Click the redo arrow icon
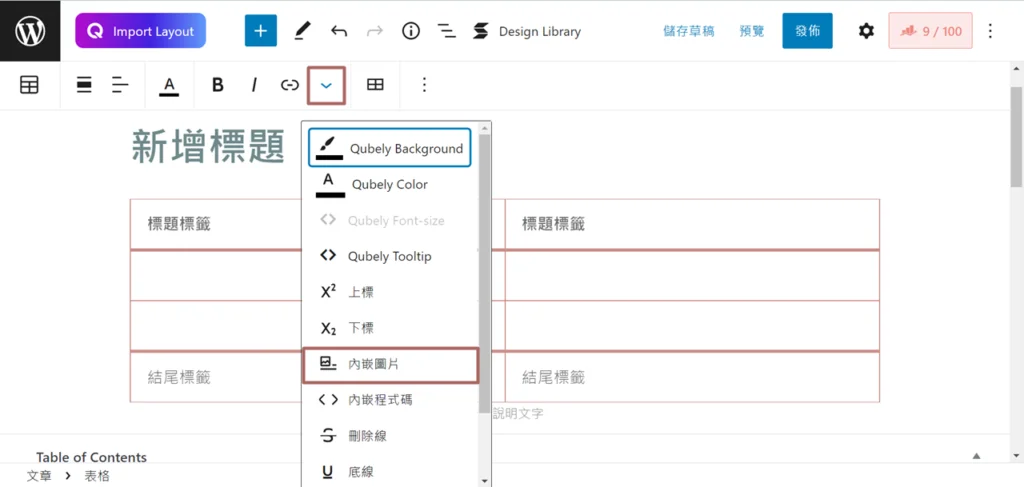 point(375,31)
